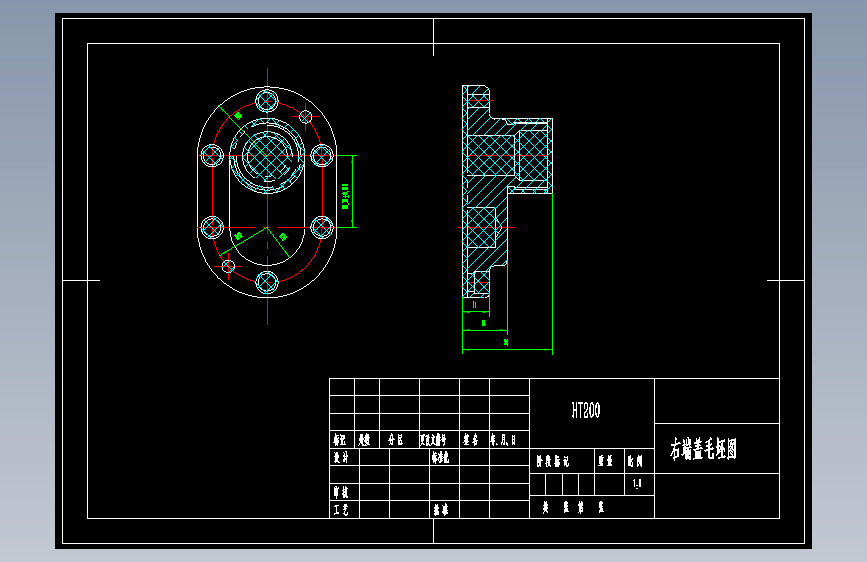The height and width of the screenshot is (562, 867).
Task: Click the 工艺 row label
Action: click(x=341, y=509)
